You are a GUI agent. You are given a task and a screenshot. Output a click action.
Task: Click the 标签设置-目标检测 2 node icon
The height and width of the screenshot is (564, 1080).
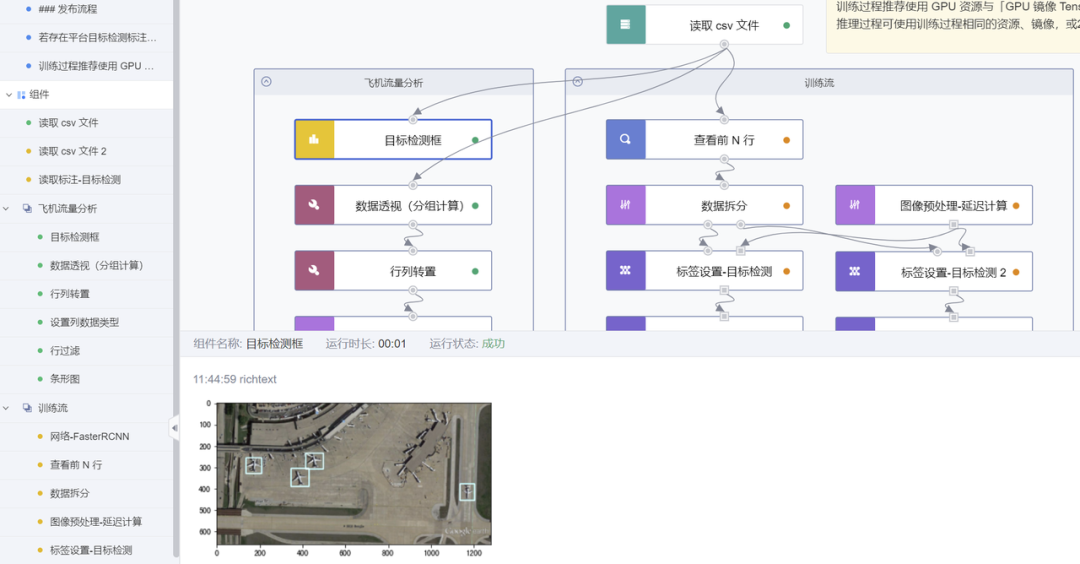point(855,271)
